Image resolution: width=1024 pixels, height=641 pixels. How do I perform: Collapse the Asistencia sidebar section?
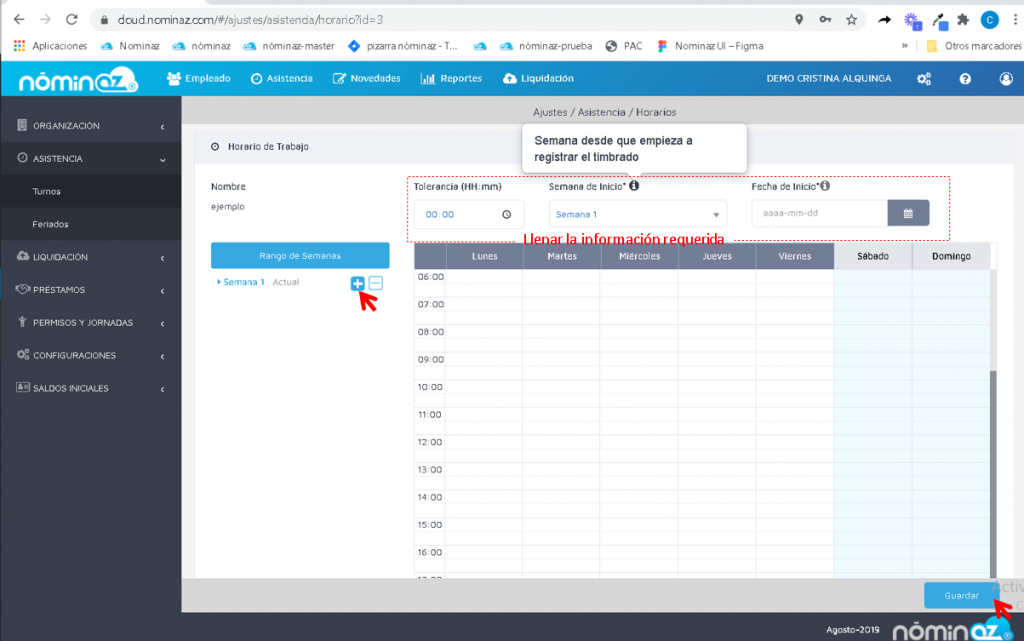pyautogui.click(x=91, y=159)
